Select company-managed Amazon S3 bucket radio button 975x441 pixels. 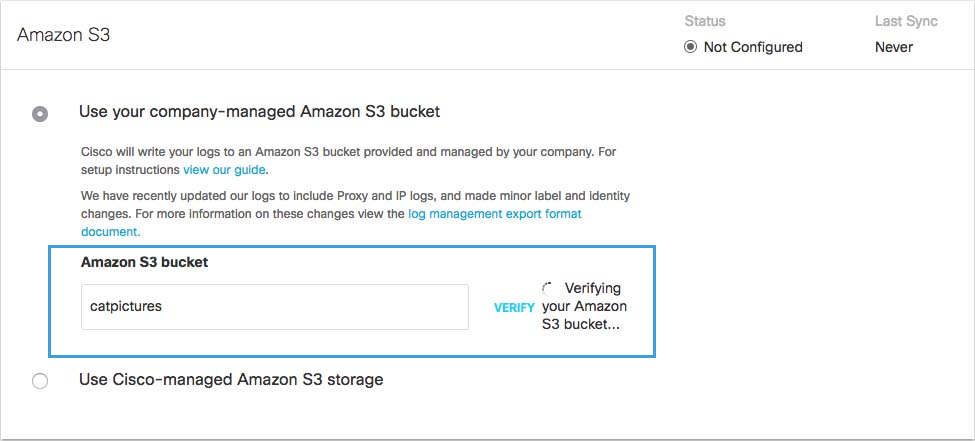point(40,114)
